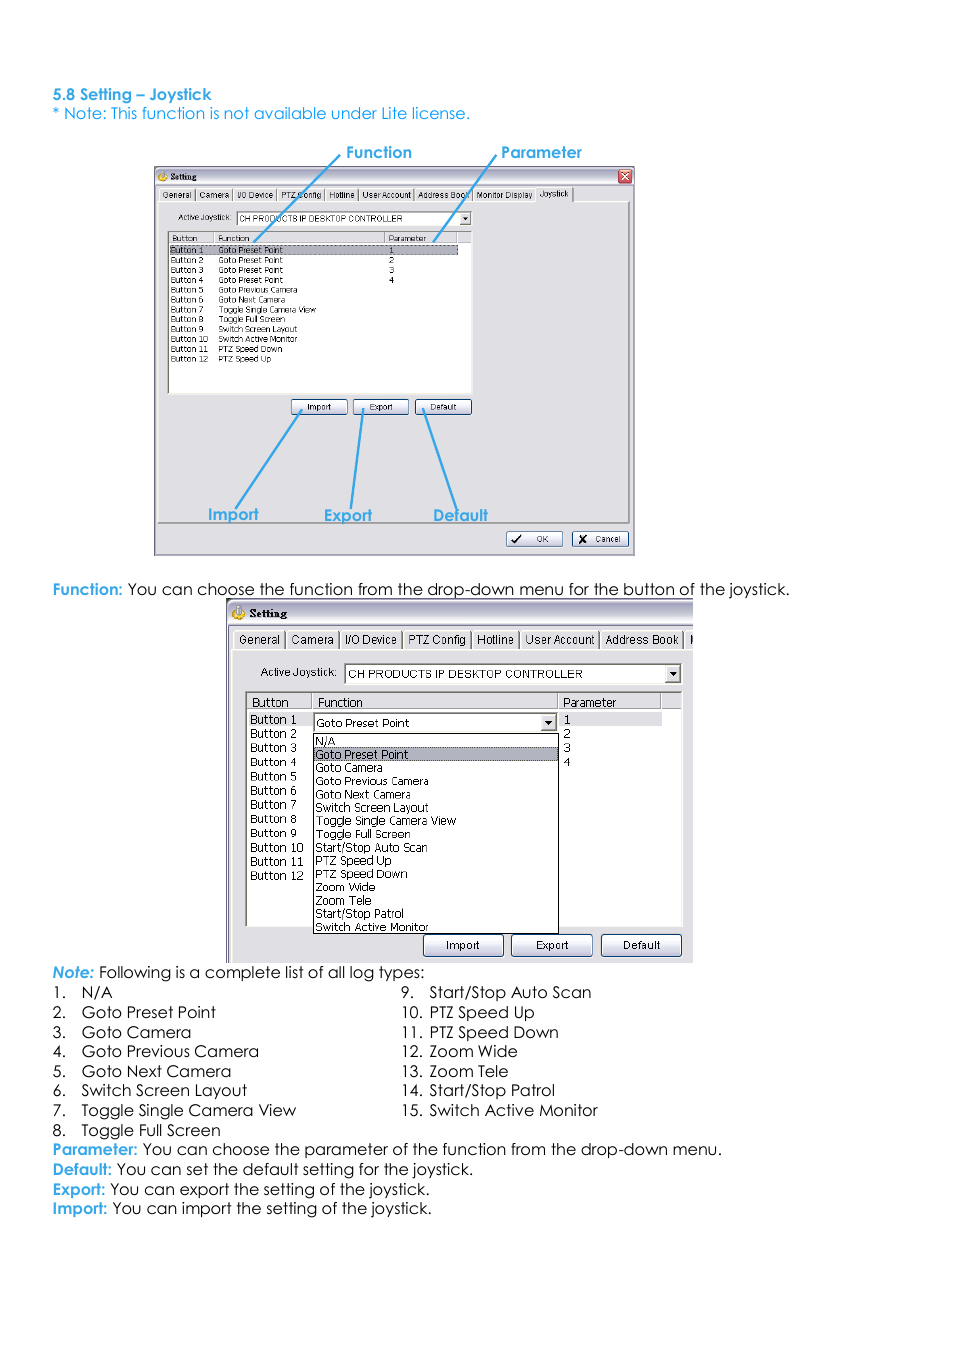Image resolution: width=954 pixels, height=1349 pixels.
Task: Select row Button 12 PTZ Speed Up
Action: 313,358
